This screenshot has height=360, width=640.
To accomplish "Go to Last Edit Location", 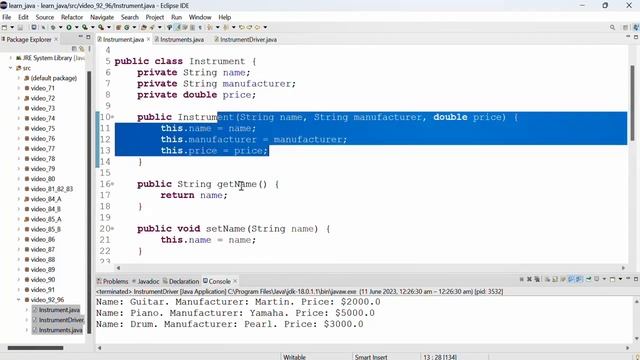I will [242, 27].
